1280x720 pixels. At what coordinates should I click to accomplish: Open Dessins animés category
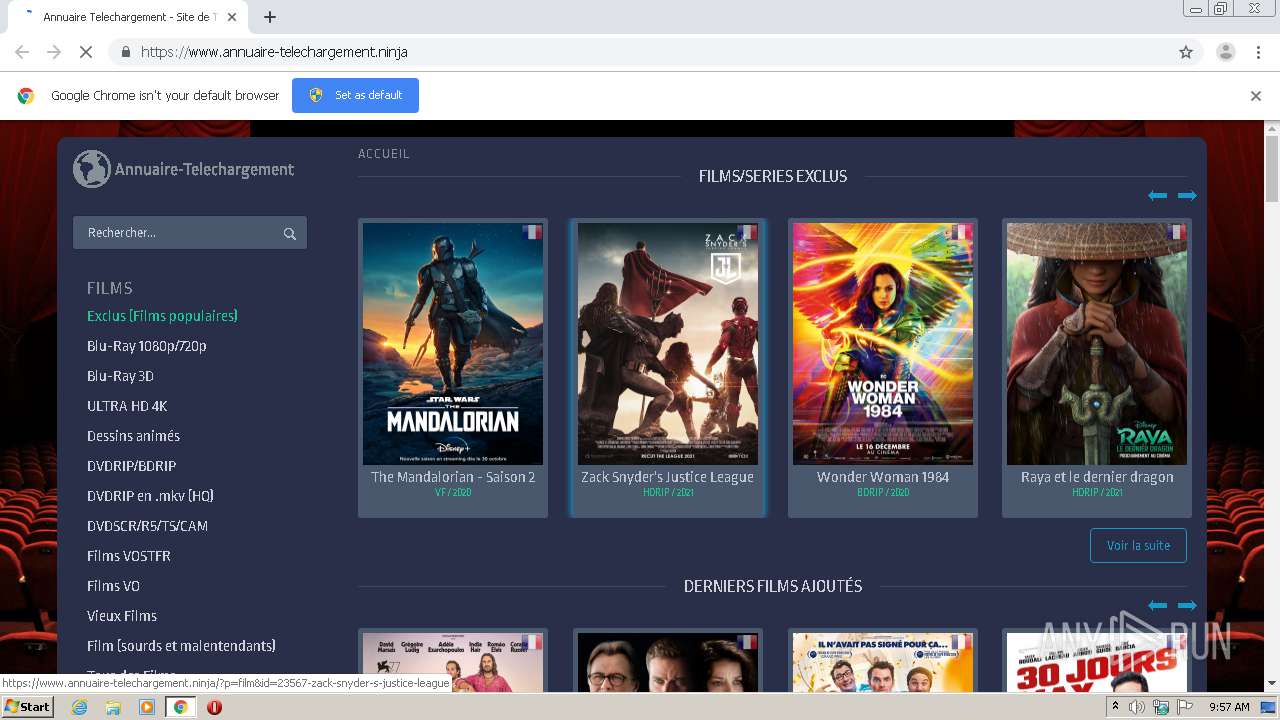click(x=133, y=436)
